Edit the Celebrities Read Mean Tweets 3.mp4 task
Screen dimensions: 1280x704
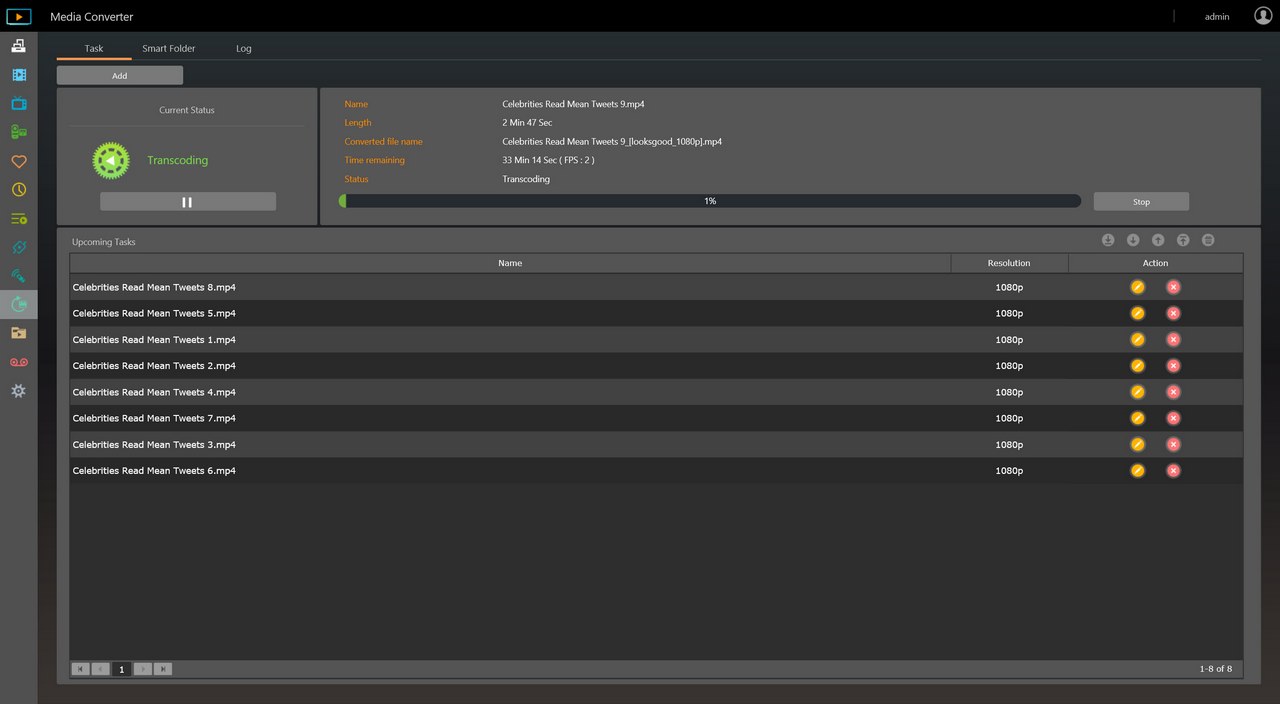click(x=1137, y=444)
